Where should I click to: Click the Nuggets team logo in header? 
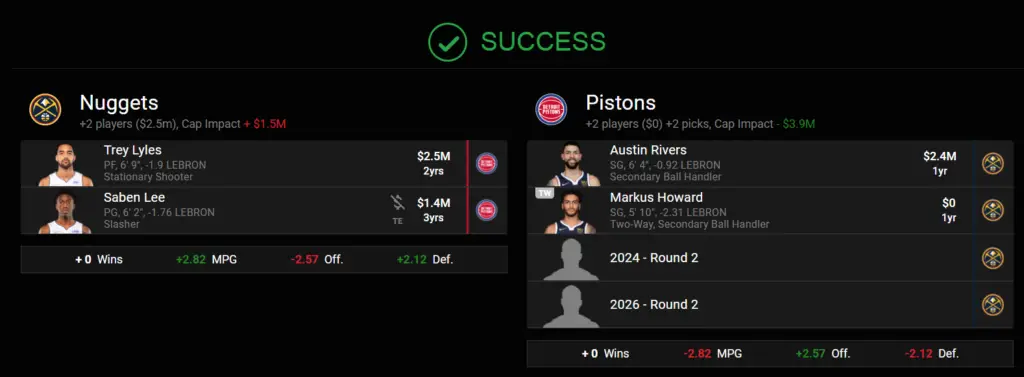pyautogui.click(x=45, y=109)
